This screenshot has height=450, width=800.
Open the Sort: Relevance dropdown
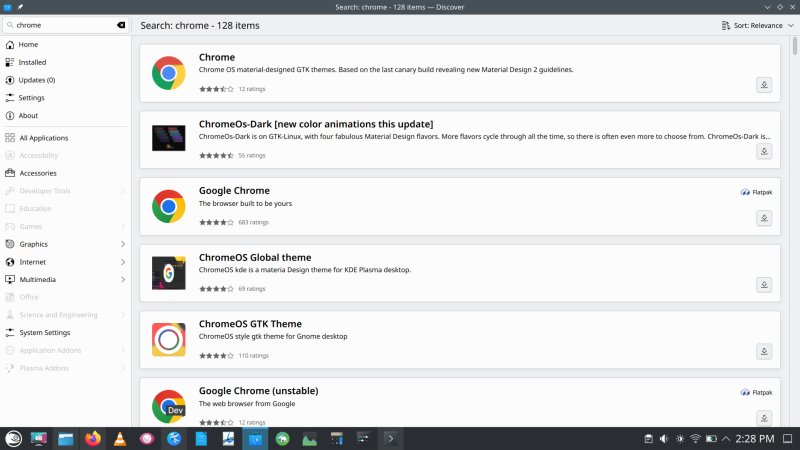[x=758, y=26]
